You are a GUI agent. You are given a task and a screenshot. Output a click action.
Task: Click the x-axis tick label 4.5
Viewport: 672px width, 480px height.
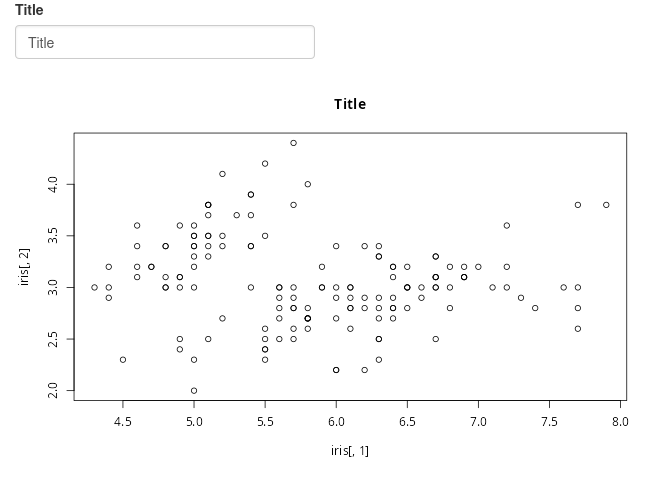pyautogui.click(x=123, y=422)
